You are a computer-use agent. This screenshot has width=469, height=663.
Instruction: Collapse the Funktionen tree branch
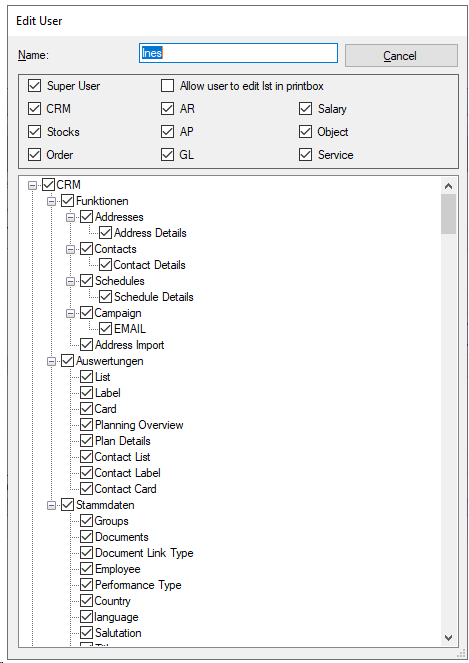point(51,201)
